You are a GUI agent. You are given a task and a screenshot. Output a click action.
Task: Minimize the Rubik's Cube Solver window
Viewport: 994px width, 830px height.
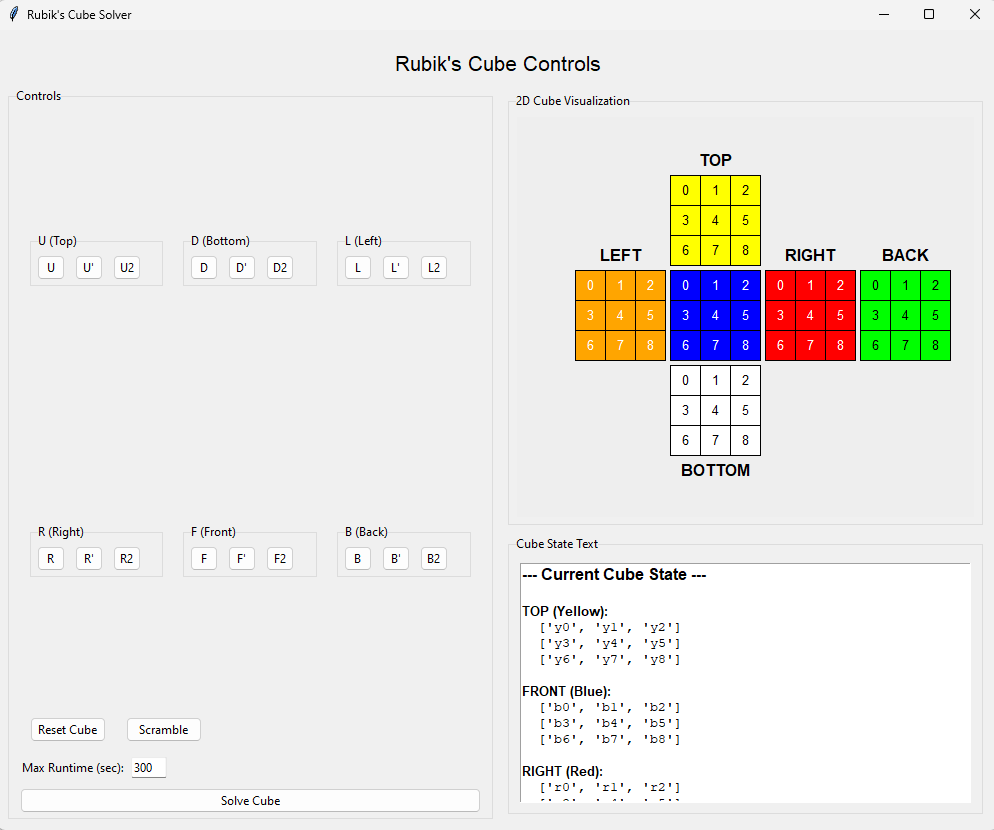884,14
